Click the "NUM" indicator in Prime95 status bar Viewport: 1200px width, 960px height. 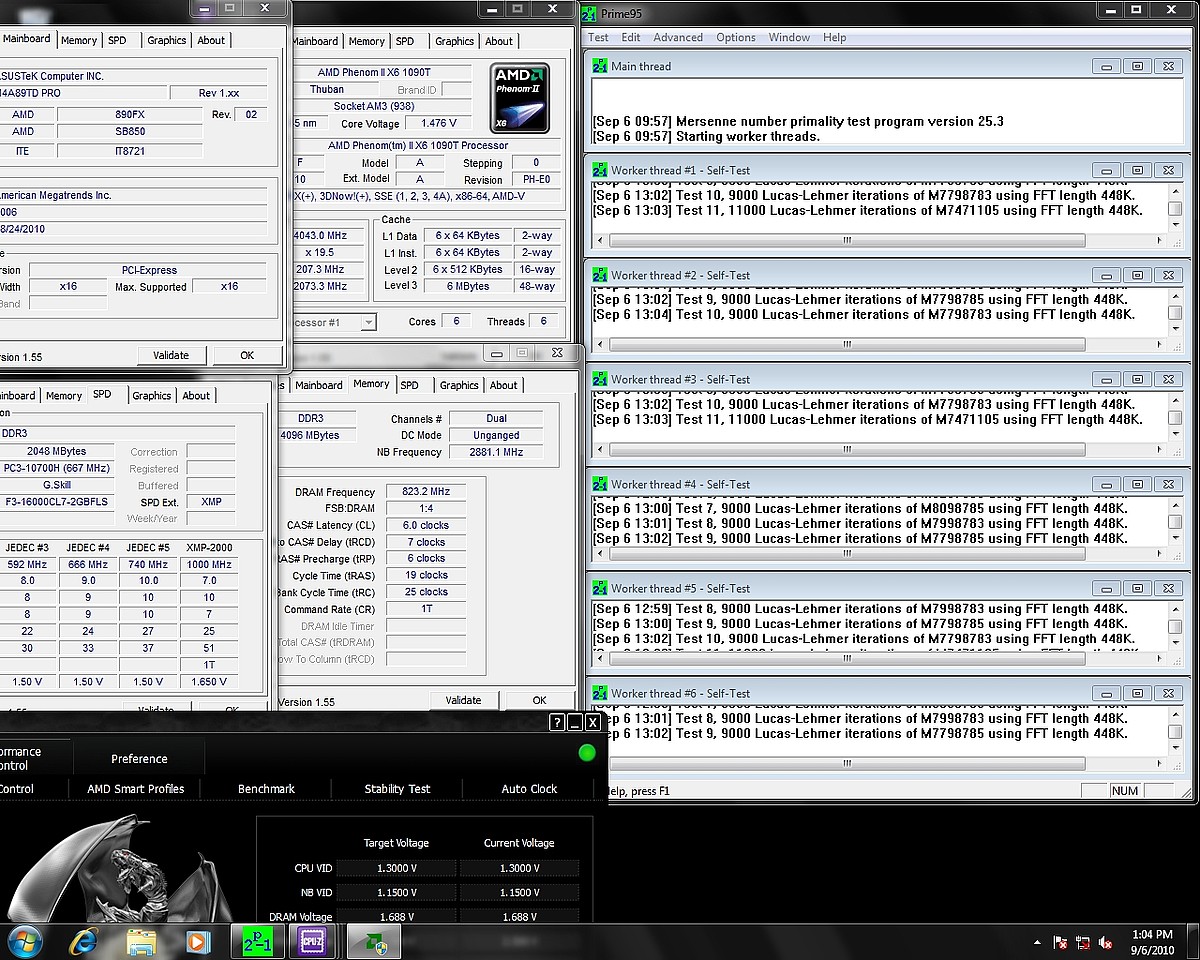pos(1125,791)
